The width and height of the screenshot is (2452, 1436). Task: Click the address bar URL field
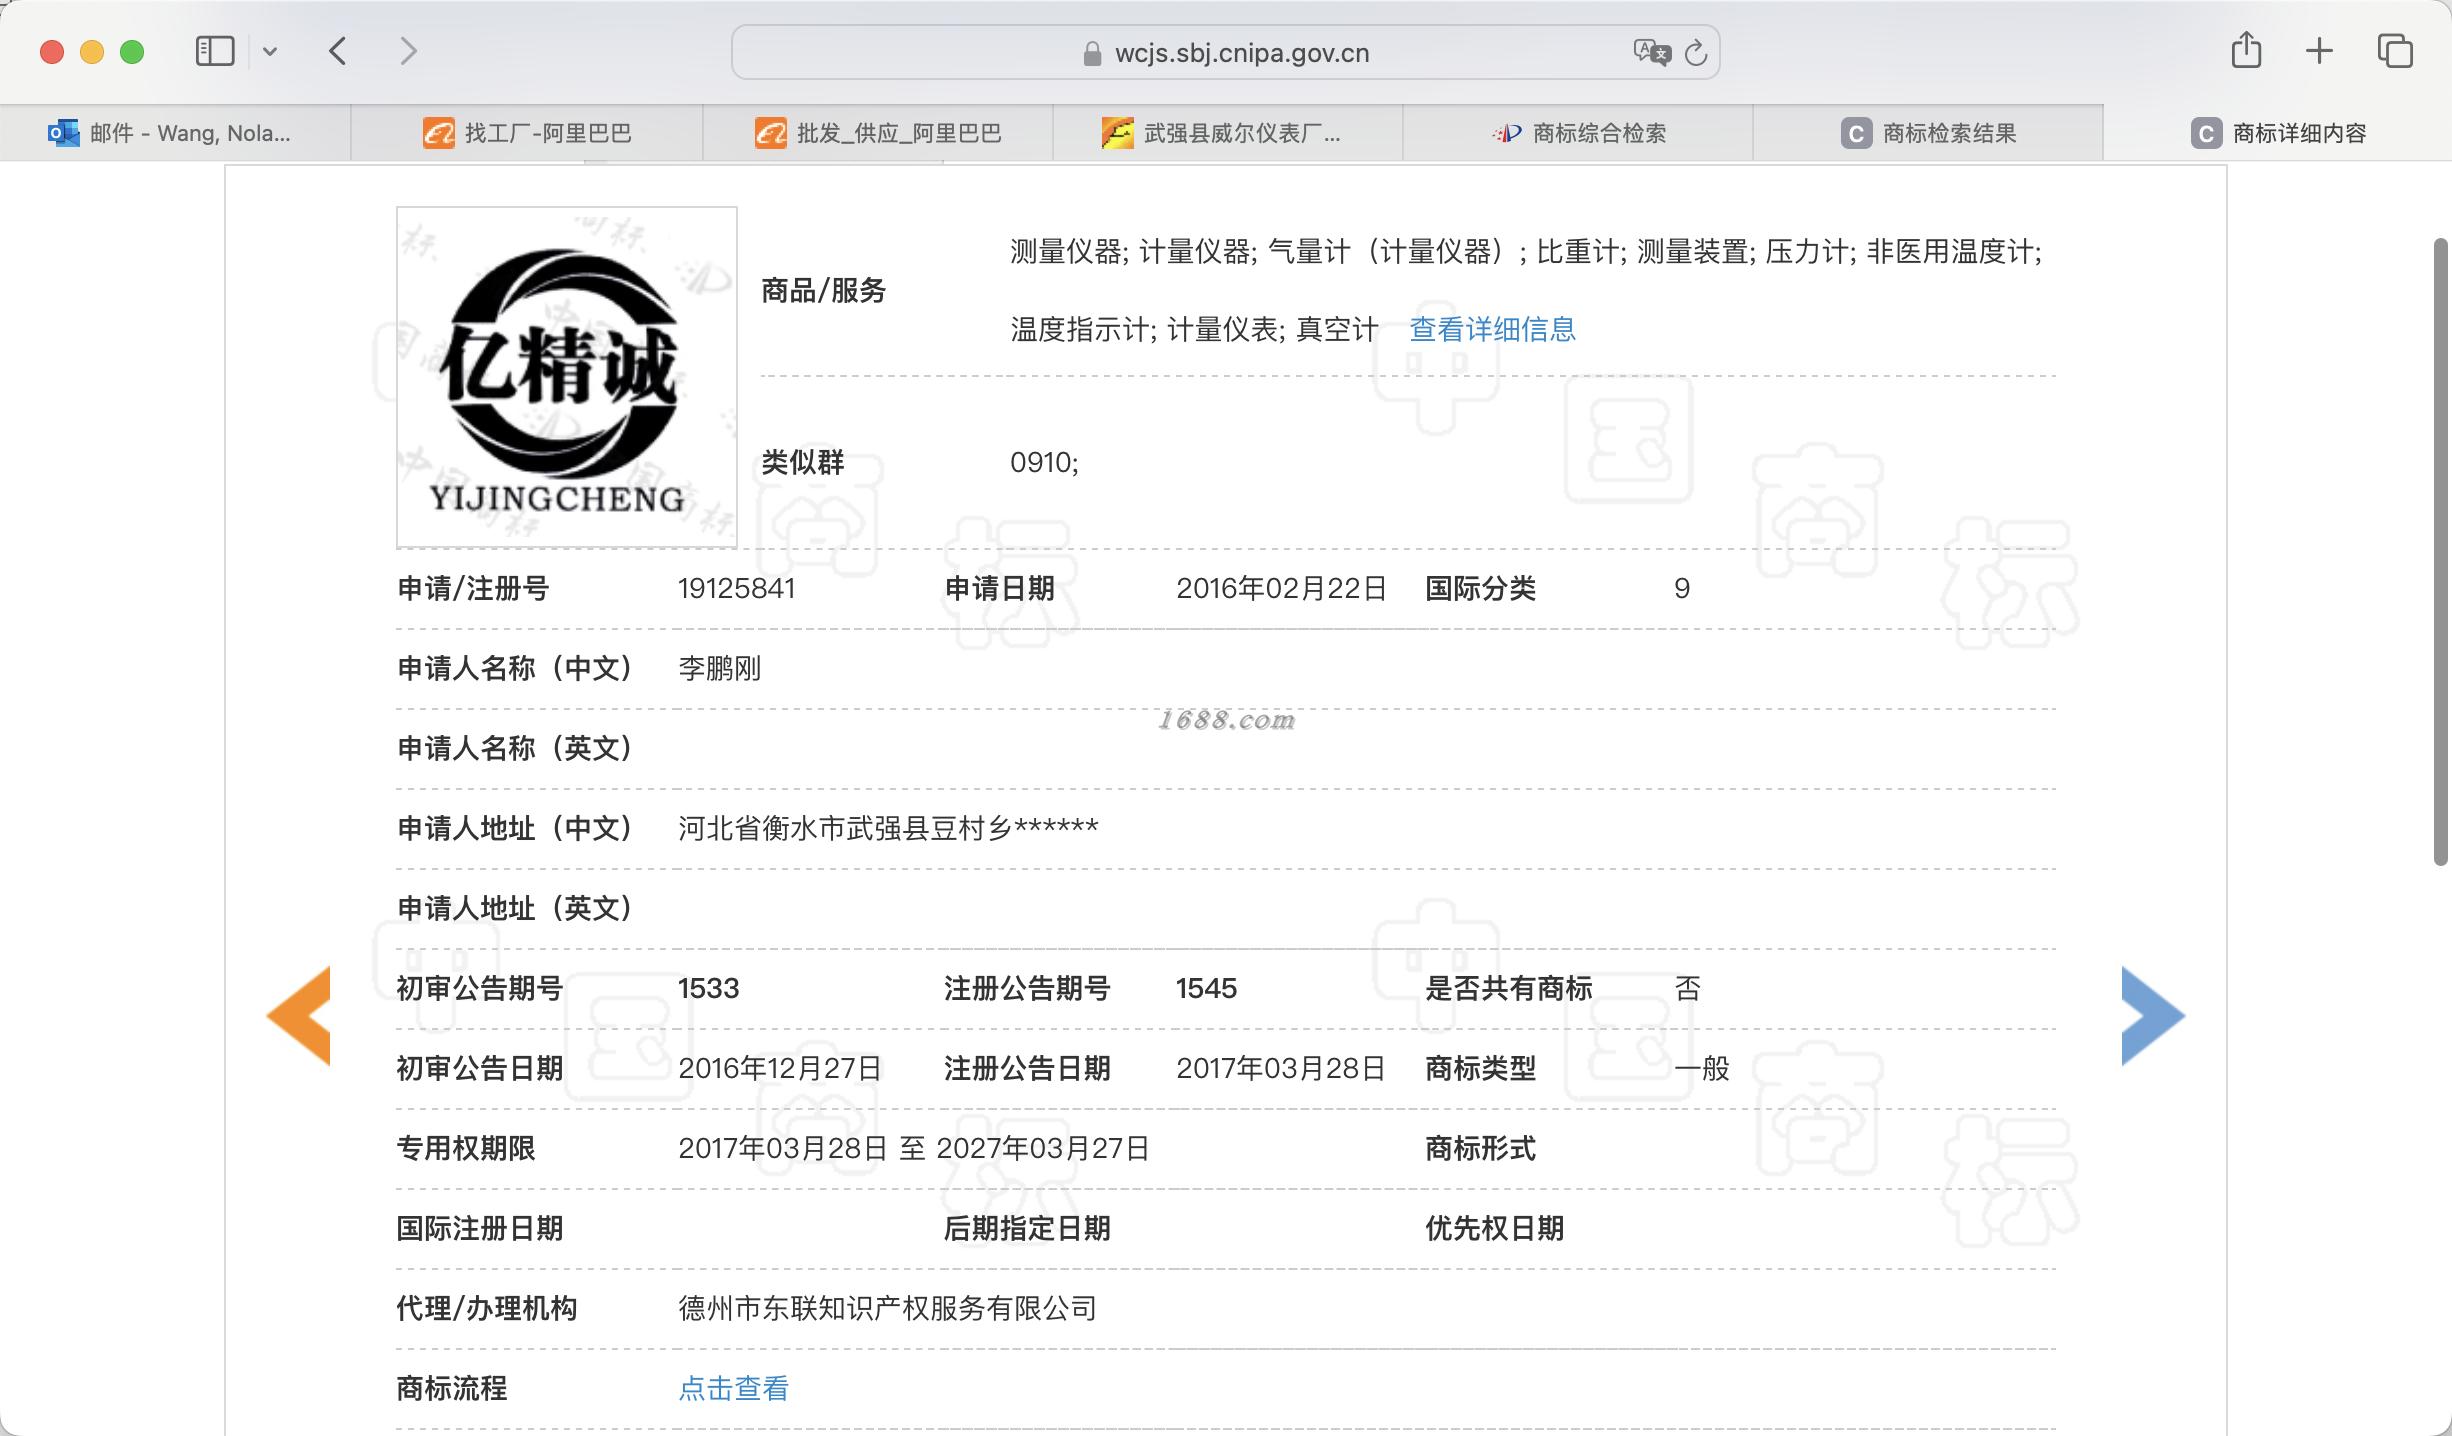(1240, 53)
